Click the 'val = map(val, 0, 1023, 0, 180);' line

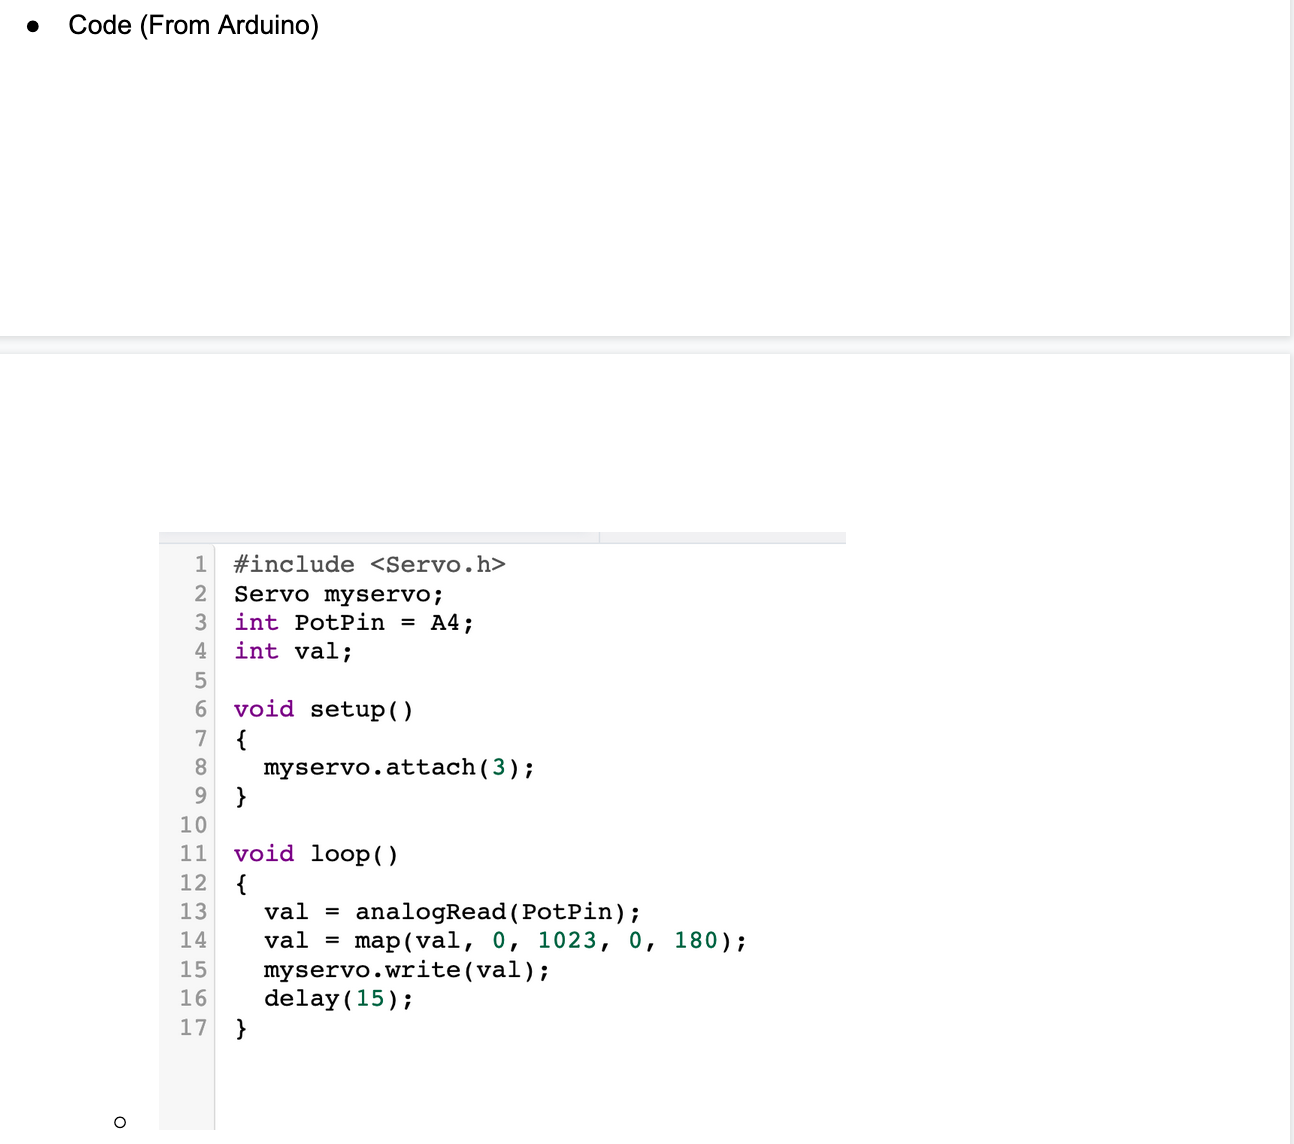pyautogui.click(x=505, y=941)
